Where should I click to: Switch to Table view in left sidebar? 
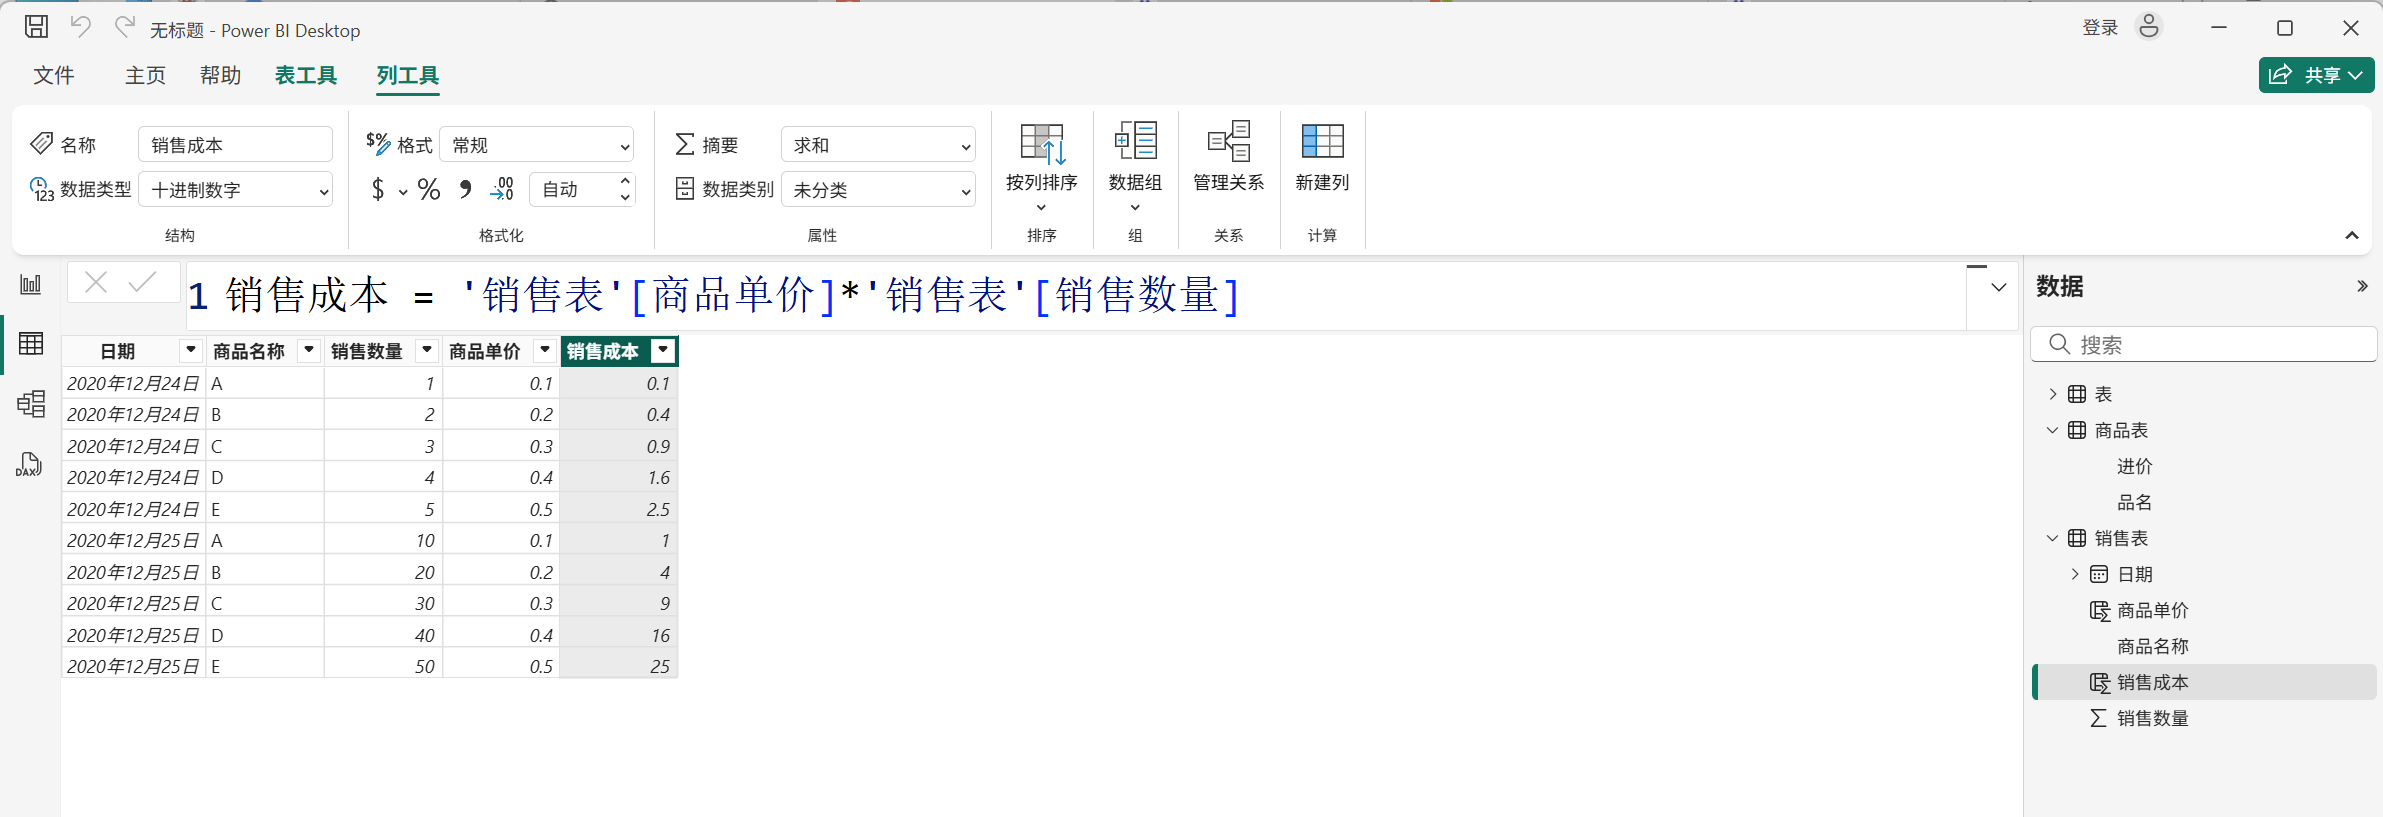click(31, 344)
